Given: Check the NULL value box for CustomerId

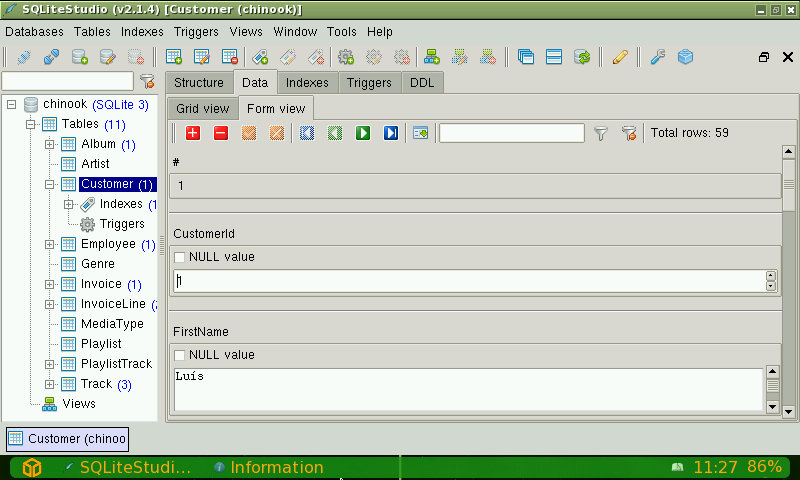Looking at the screenshot, I should point(180,257).
